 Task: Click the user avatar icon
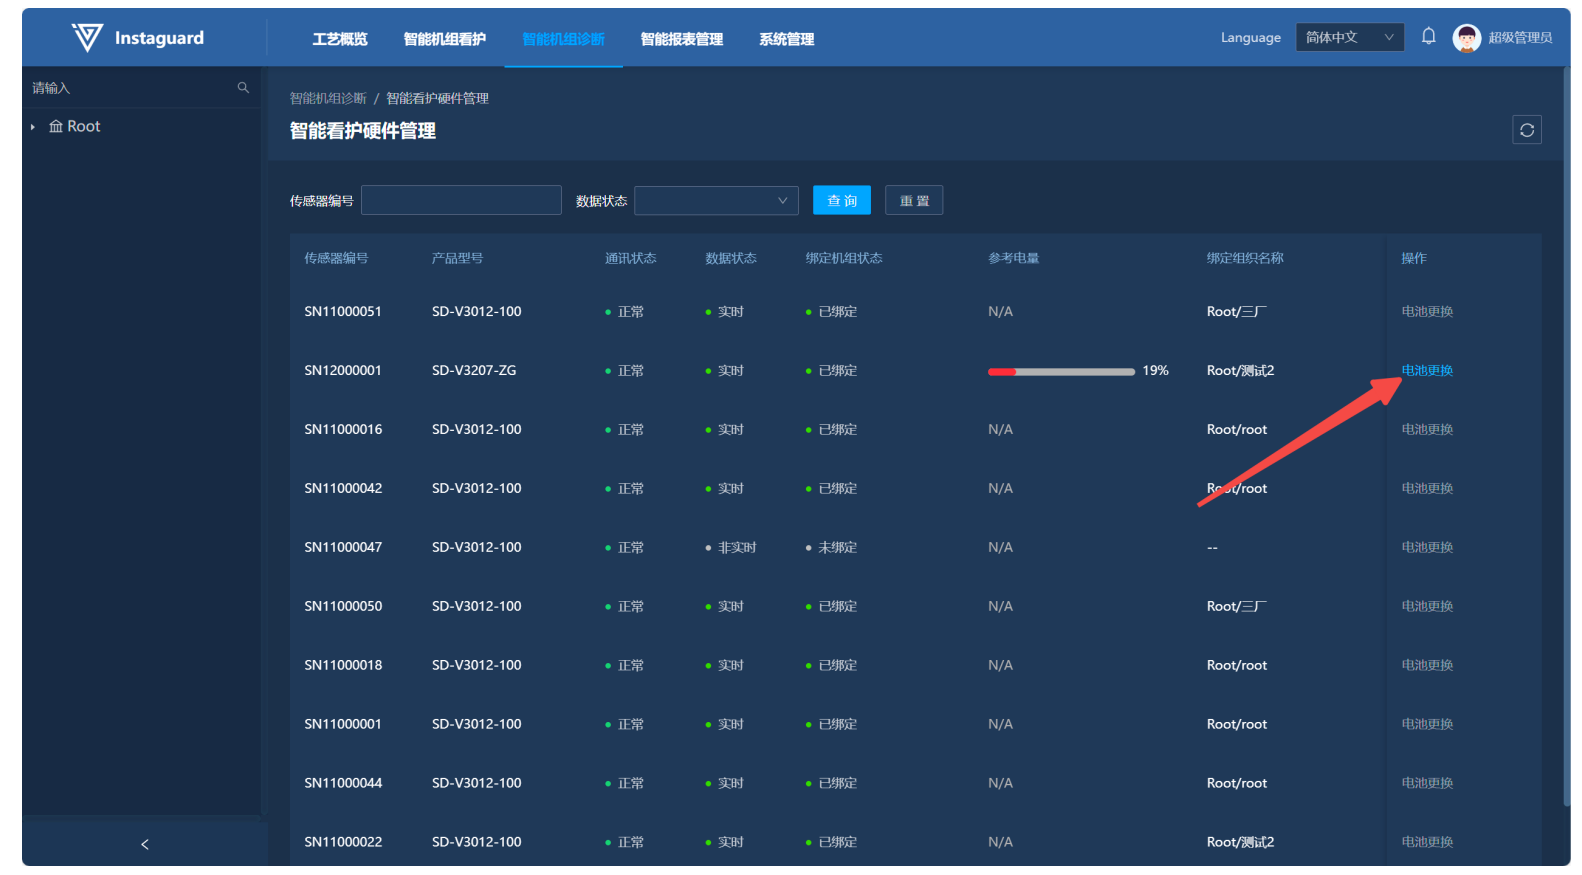tap(1466, 38)
